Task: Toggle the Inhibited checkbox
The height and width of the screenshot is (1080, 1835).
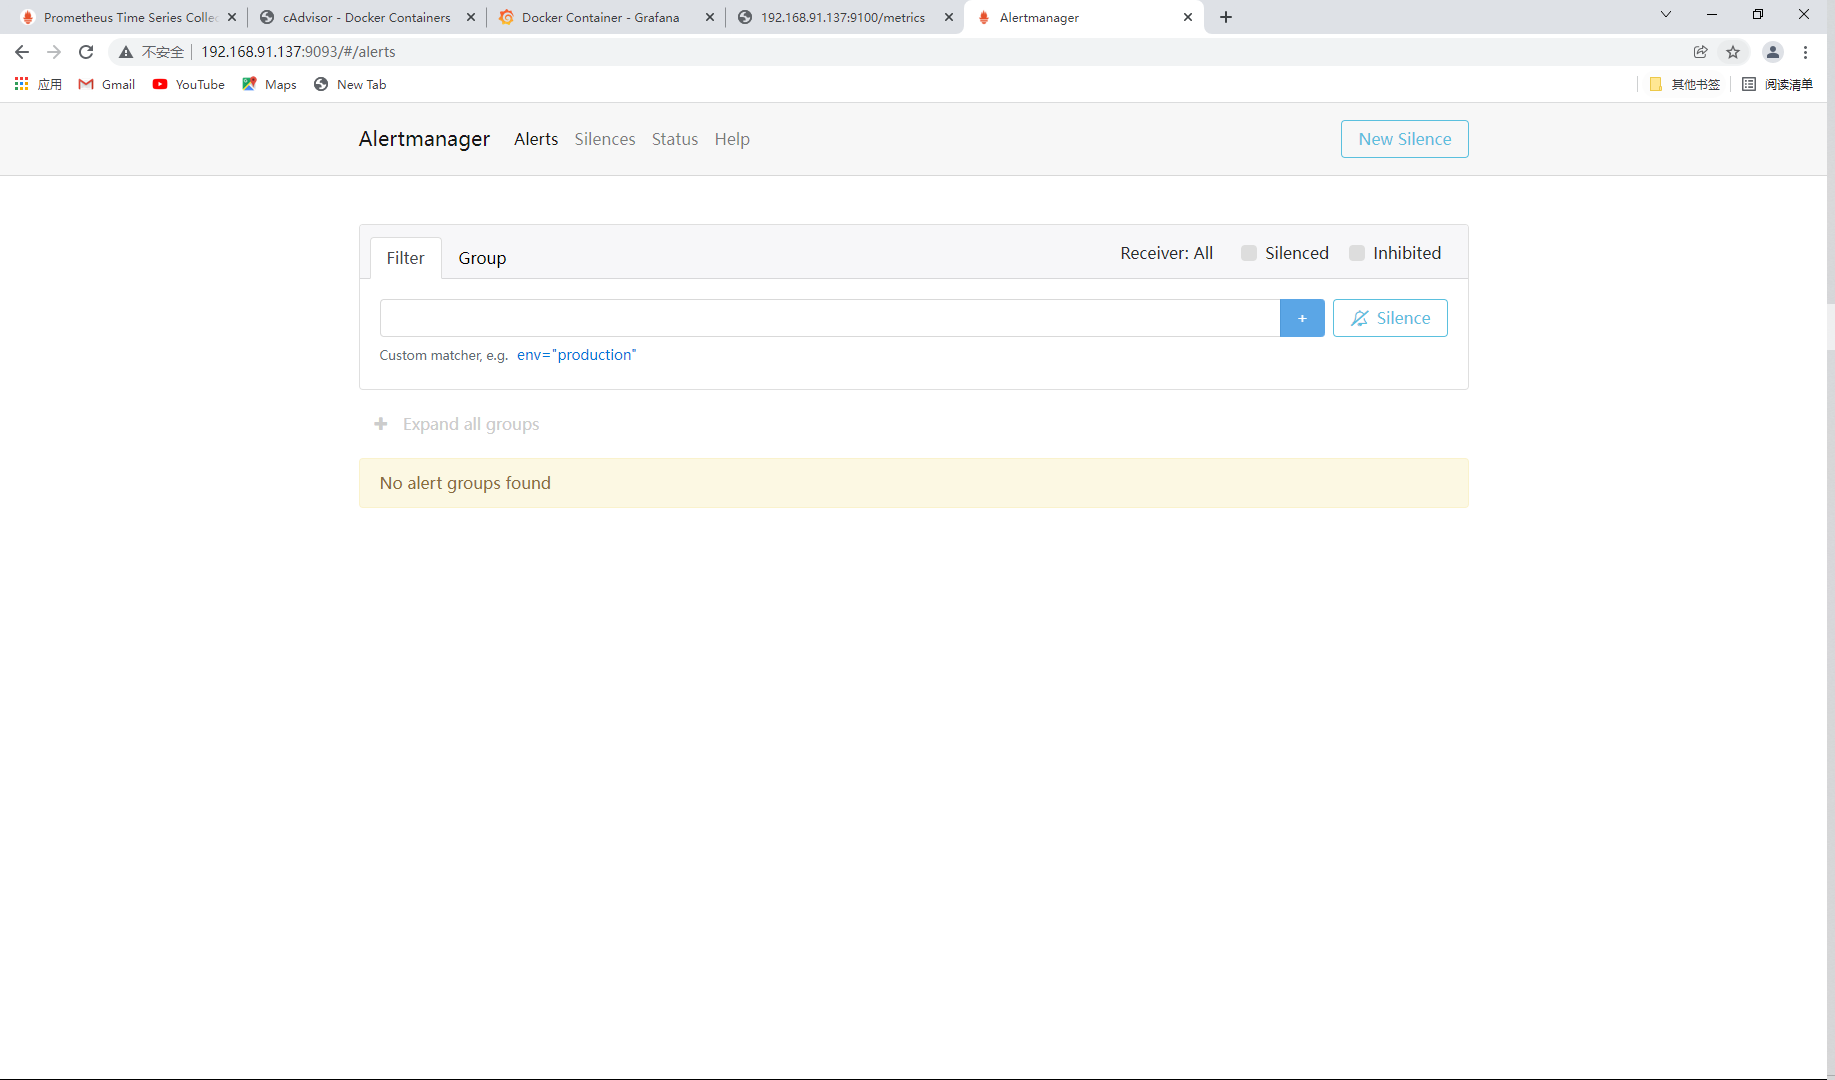Action: point(1357,253)
